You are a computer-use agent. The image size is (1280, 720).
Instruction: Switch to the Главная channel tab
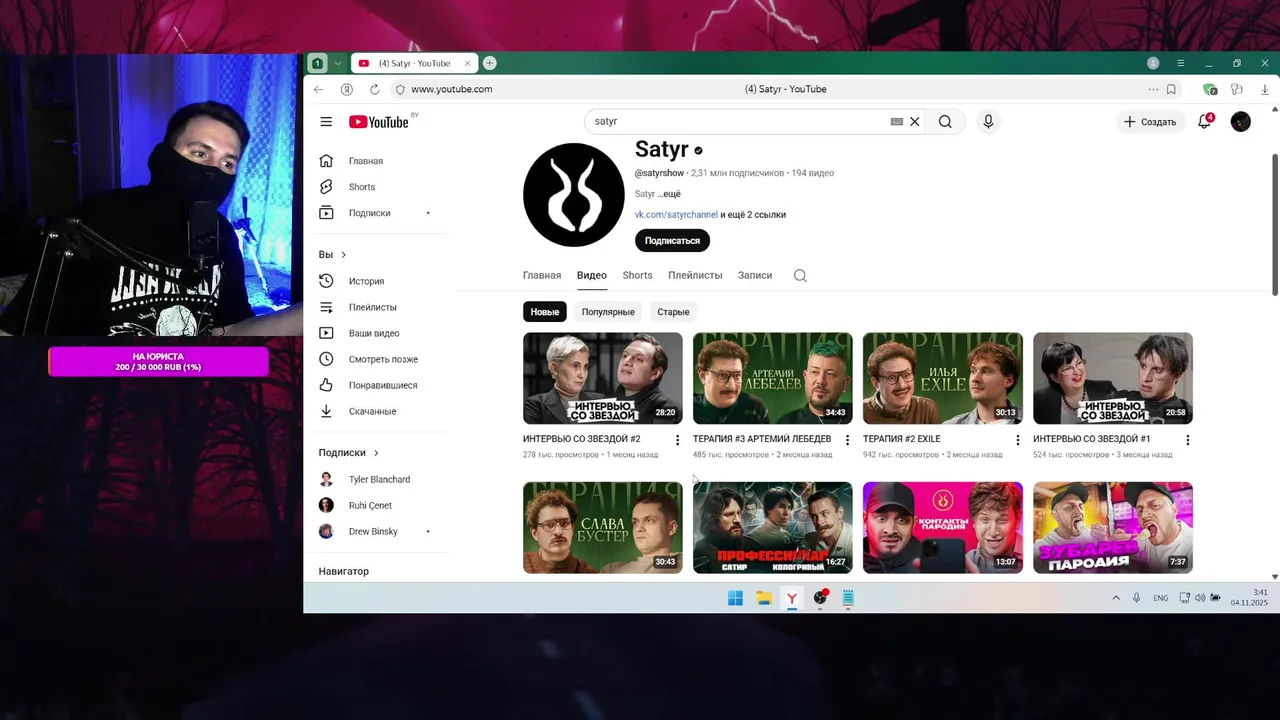click(542, 275)
